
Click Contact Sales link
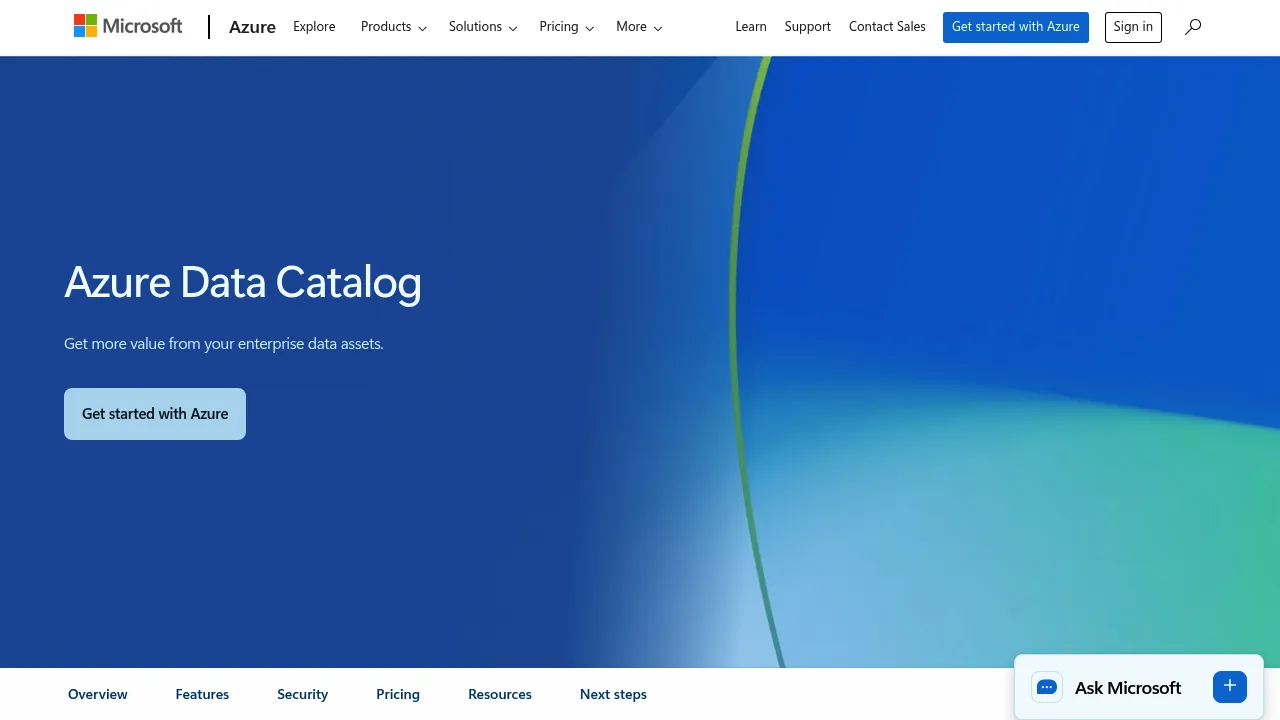click(887, 27)
